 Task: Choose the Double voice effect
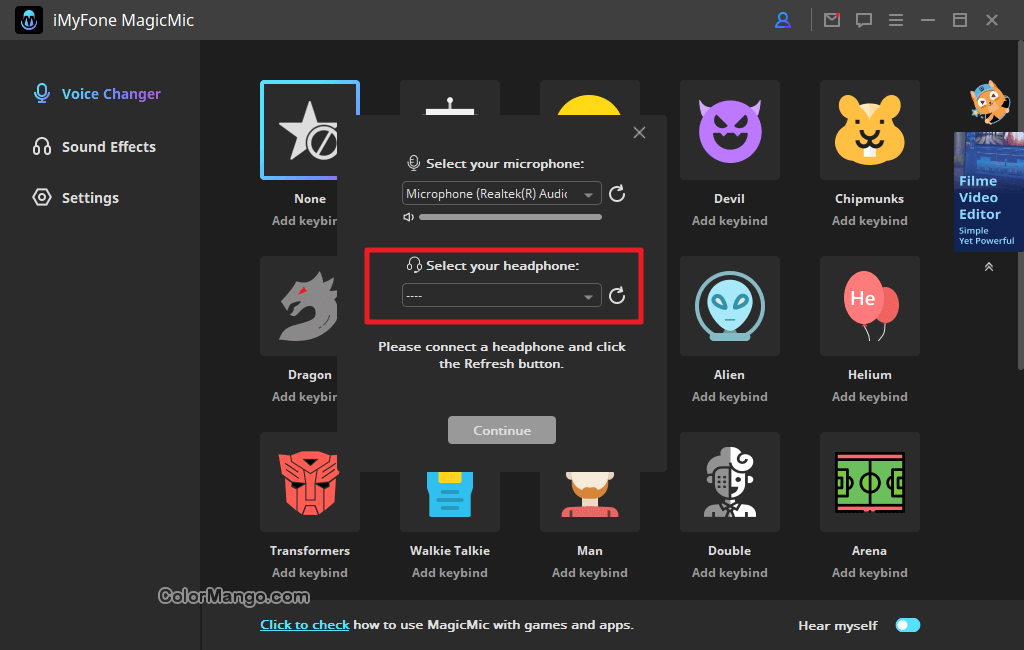click(x=729, y=482)
